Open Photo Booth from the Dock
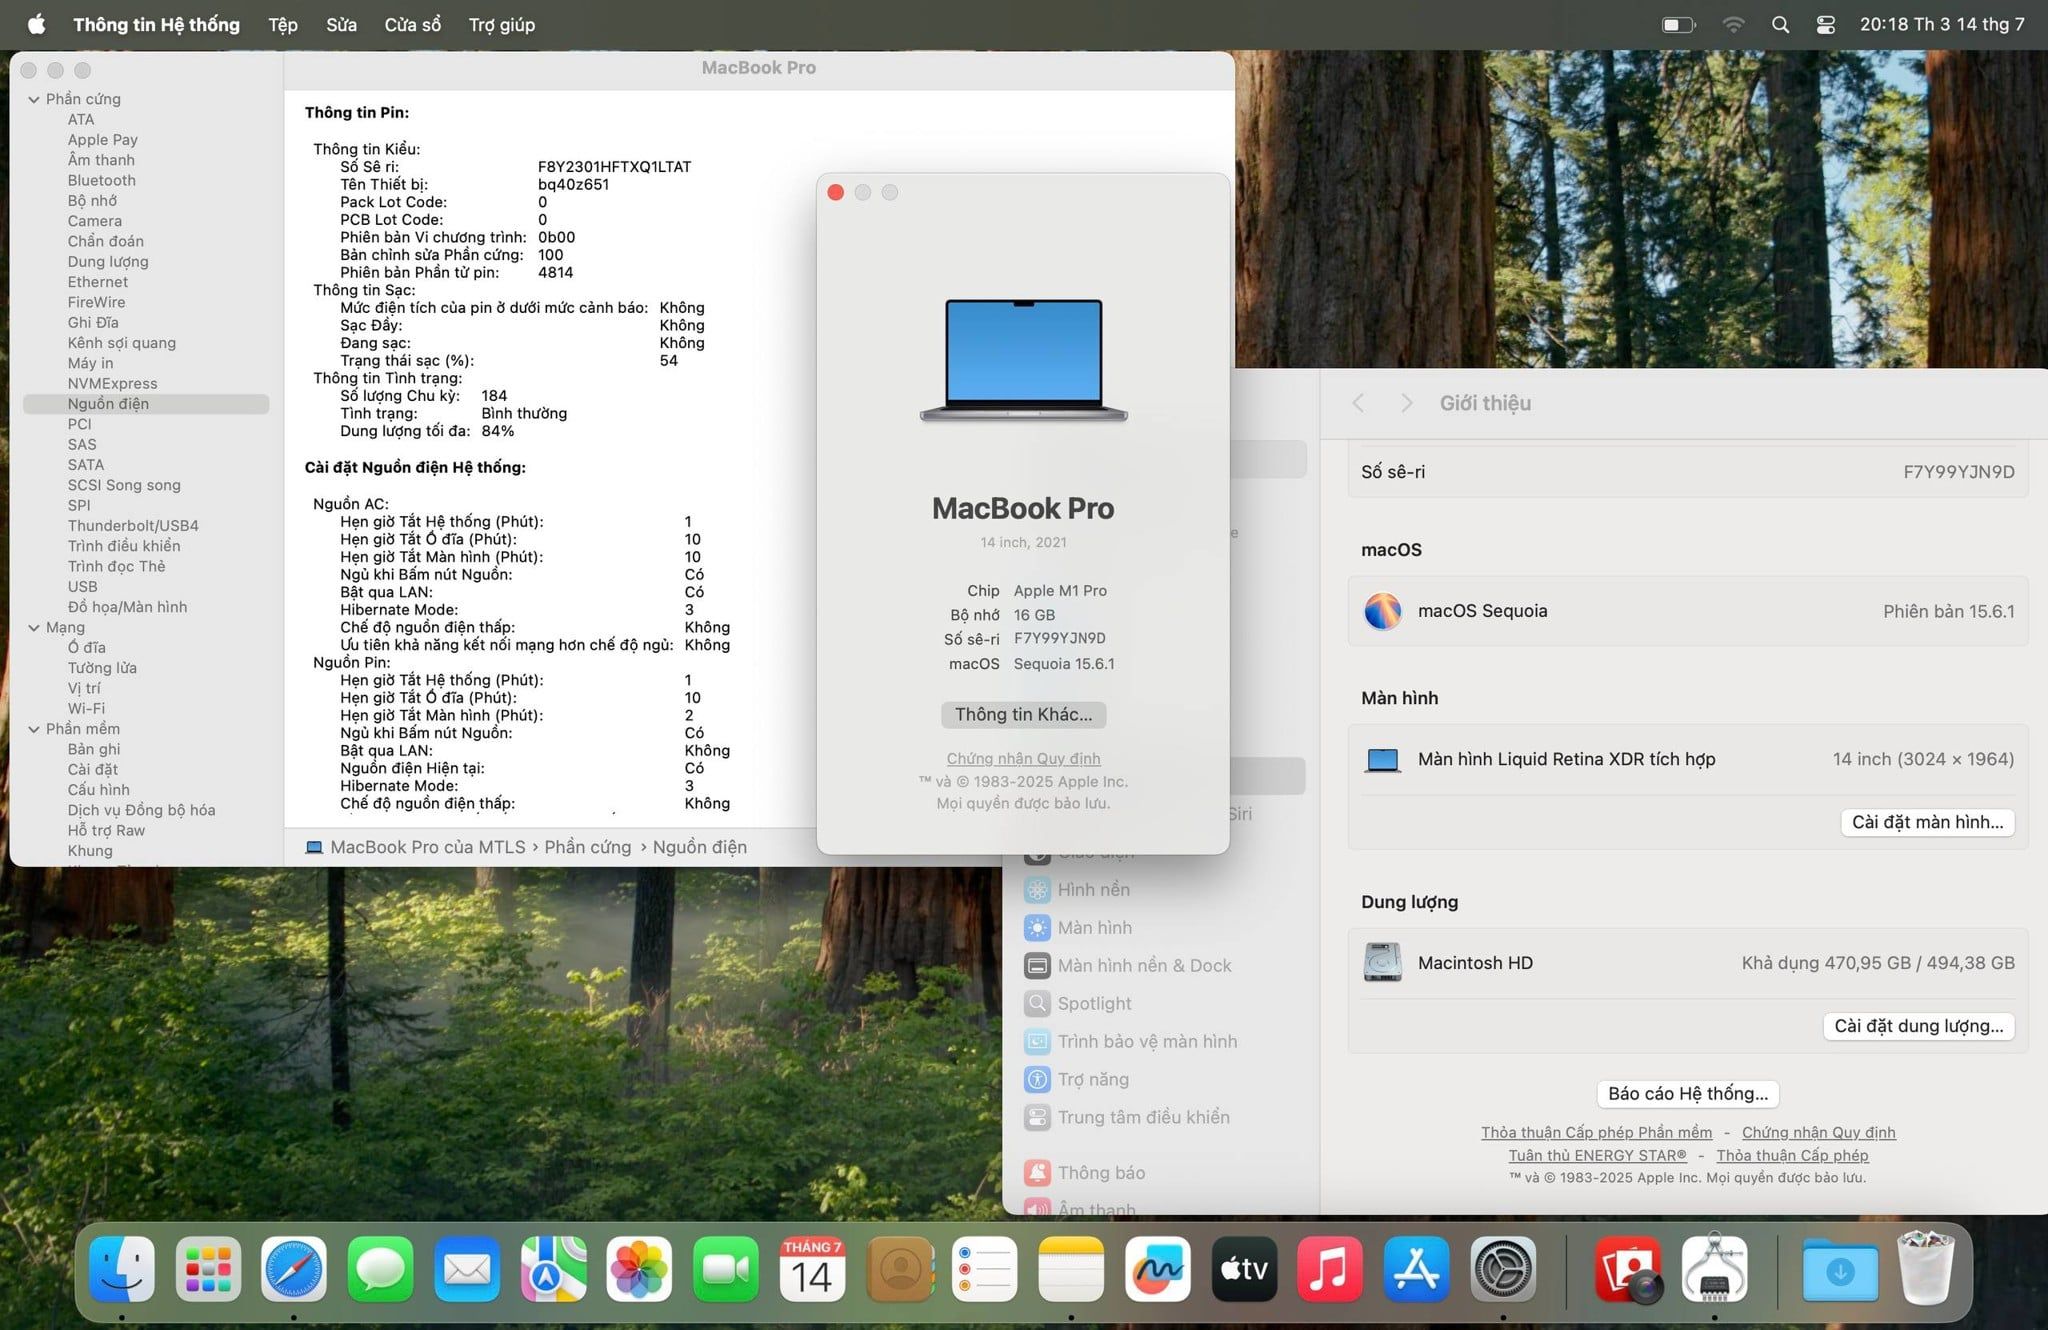Viewport: 2048px width, 1330px height. click(x=1628, y=1269)
